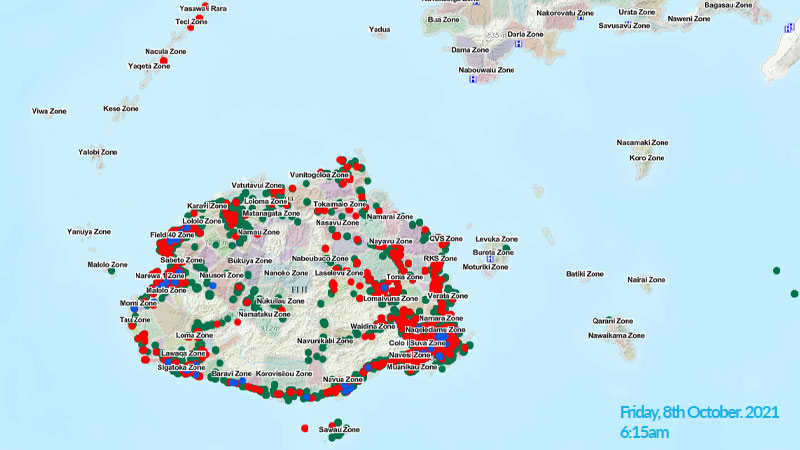Click the green dot next to Levuka Zone
This screenshot has height=450, width=800.
coord(506,249)
